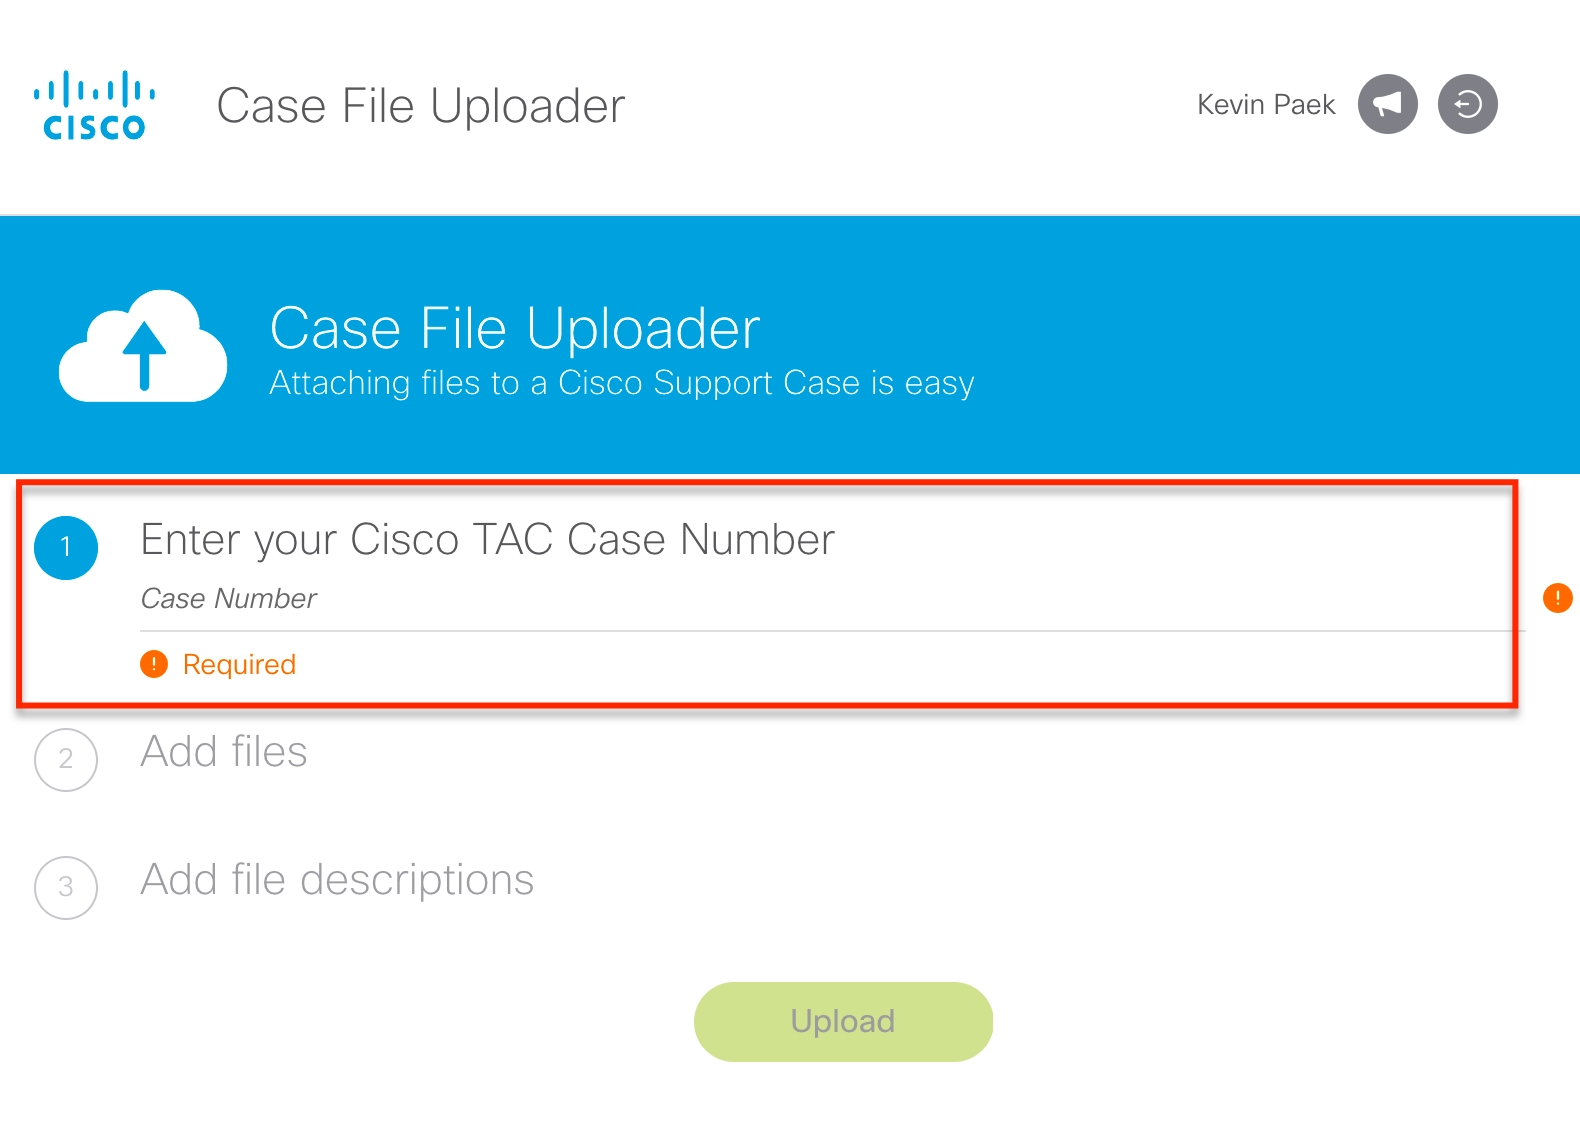Click the Attaching files banner subtitle
The image size is (1580, 1138).
(x=621, y=383)
